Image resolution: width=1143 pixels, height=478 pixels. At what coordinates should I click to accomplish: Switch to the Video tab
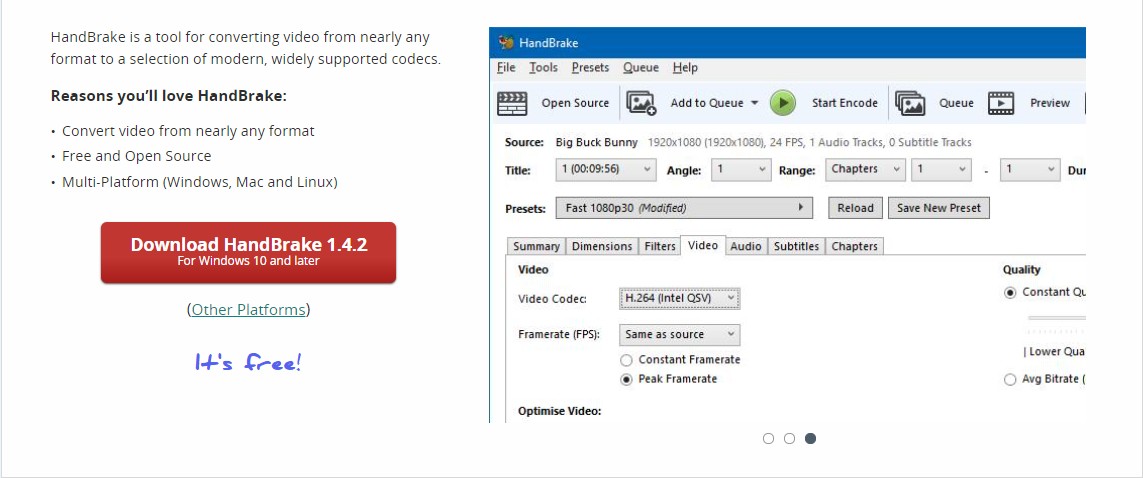point(703,246)
